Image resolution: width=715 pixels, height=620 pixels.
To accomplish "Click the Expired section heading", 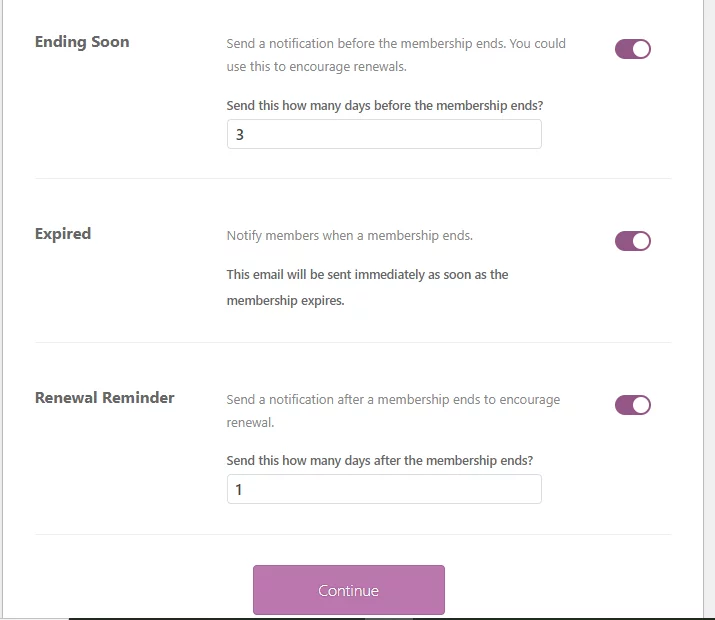I will point(63,234).
